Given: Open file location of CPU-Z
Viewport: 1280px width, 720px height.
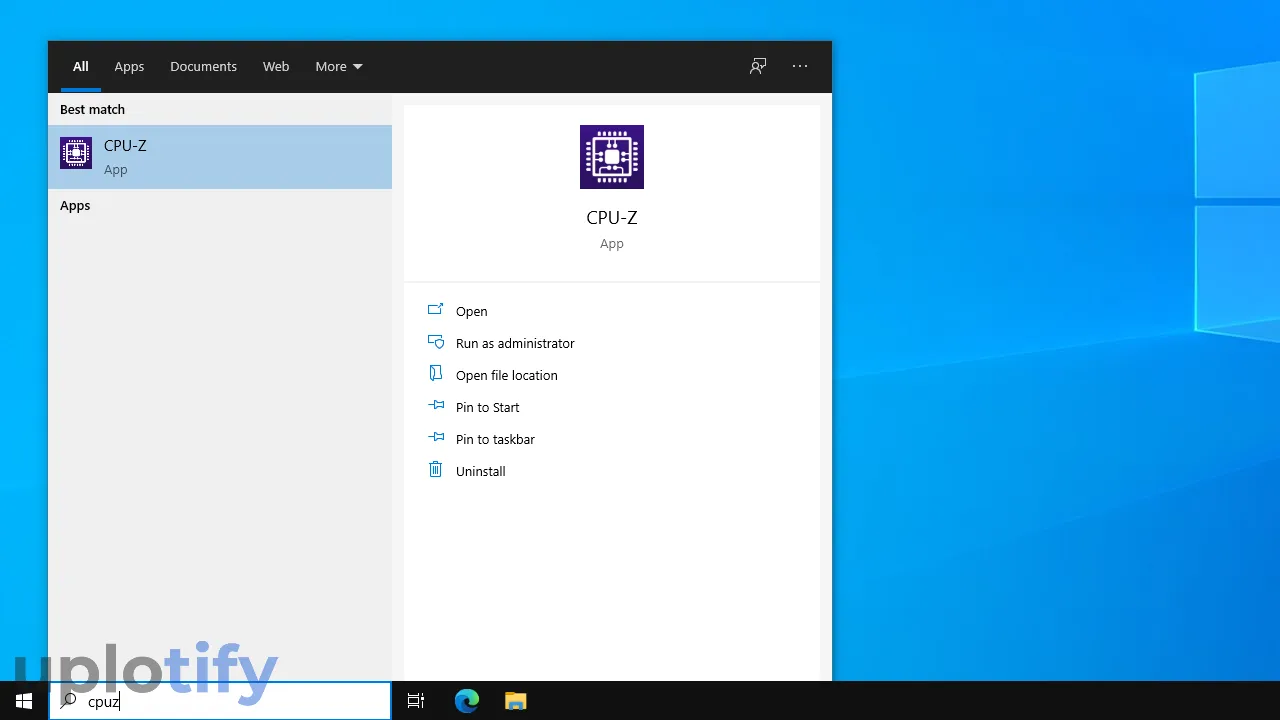Looking at the screenshot, I should pos(507,375).
